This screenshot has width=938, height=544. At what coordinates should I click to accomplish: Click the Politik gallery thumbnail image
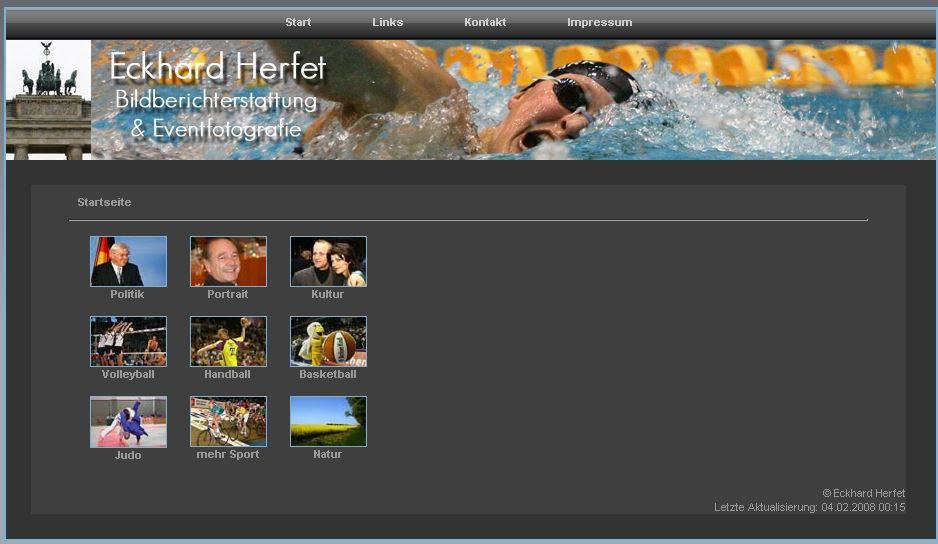pyautogui.click(x=128, y=262)
